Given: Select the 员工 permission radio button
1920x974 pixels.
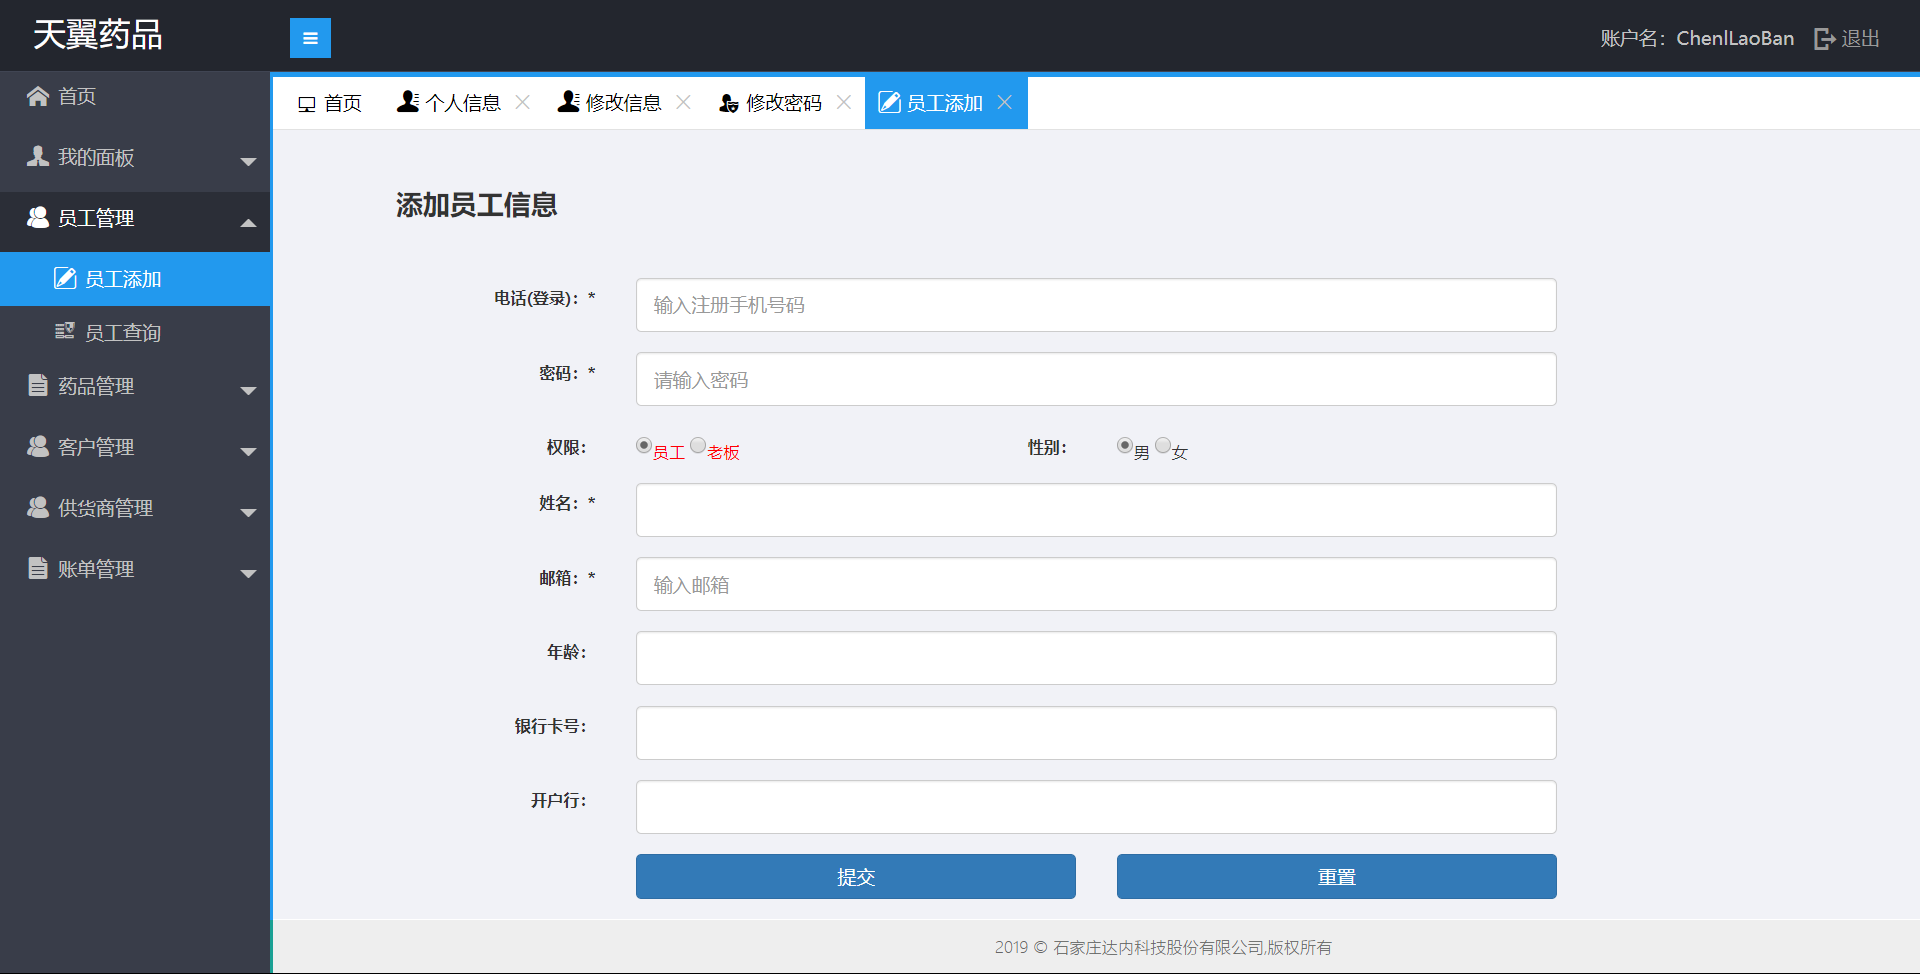Looking at the screenshot, I should [x=644, y=446].
